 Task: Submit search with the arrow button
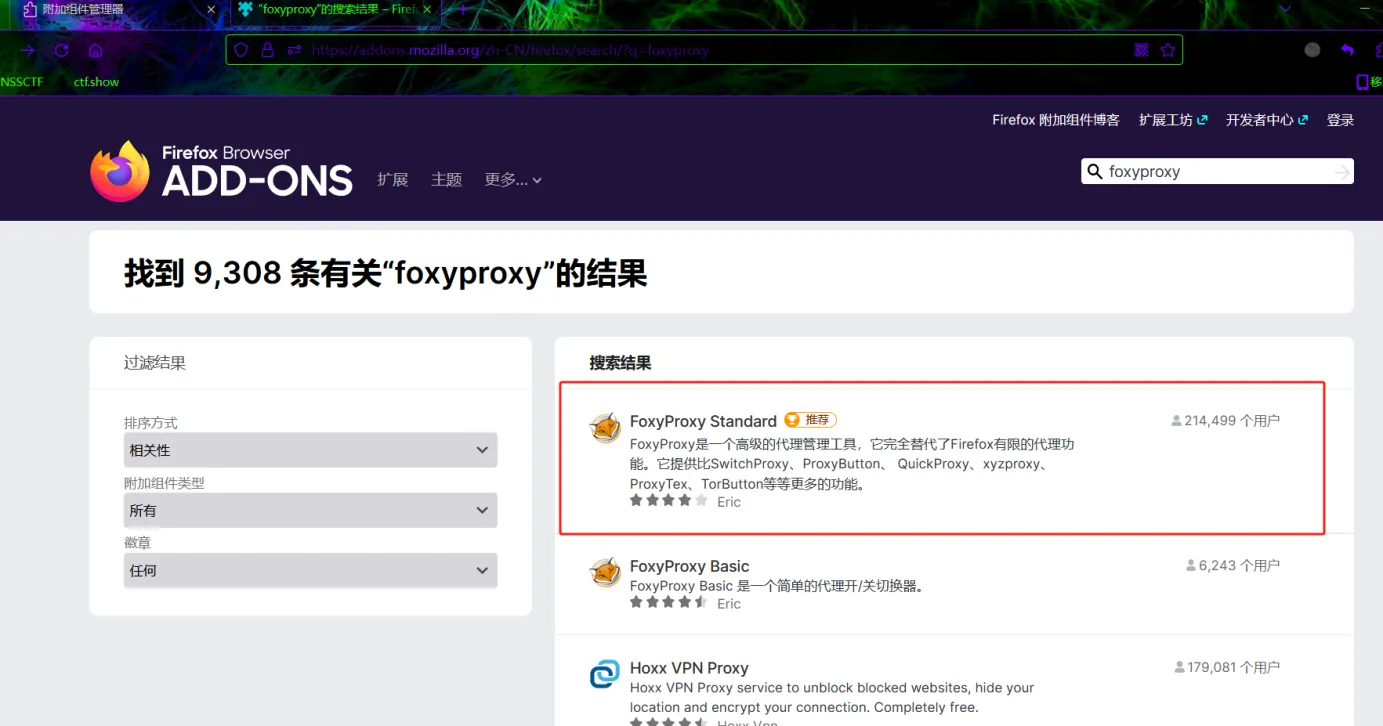point(1341,173)
